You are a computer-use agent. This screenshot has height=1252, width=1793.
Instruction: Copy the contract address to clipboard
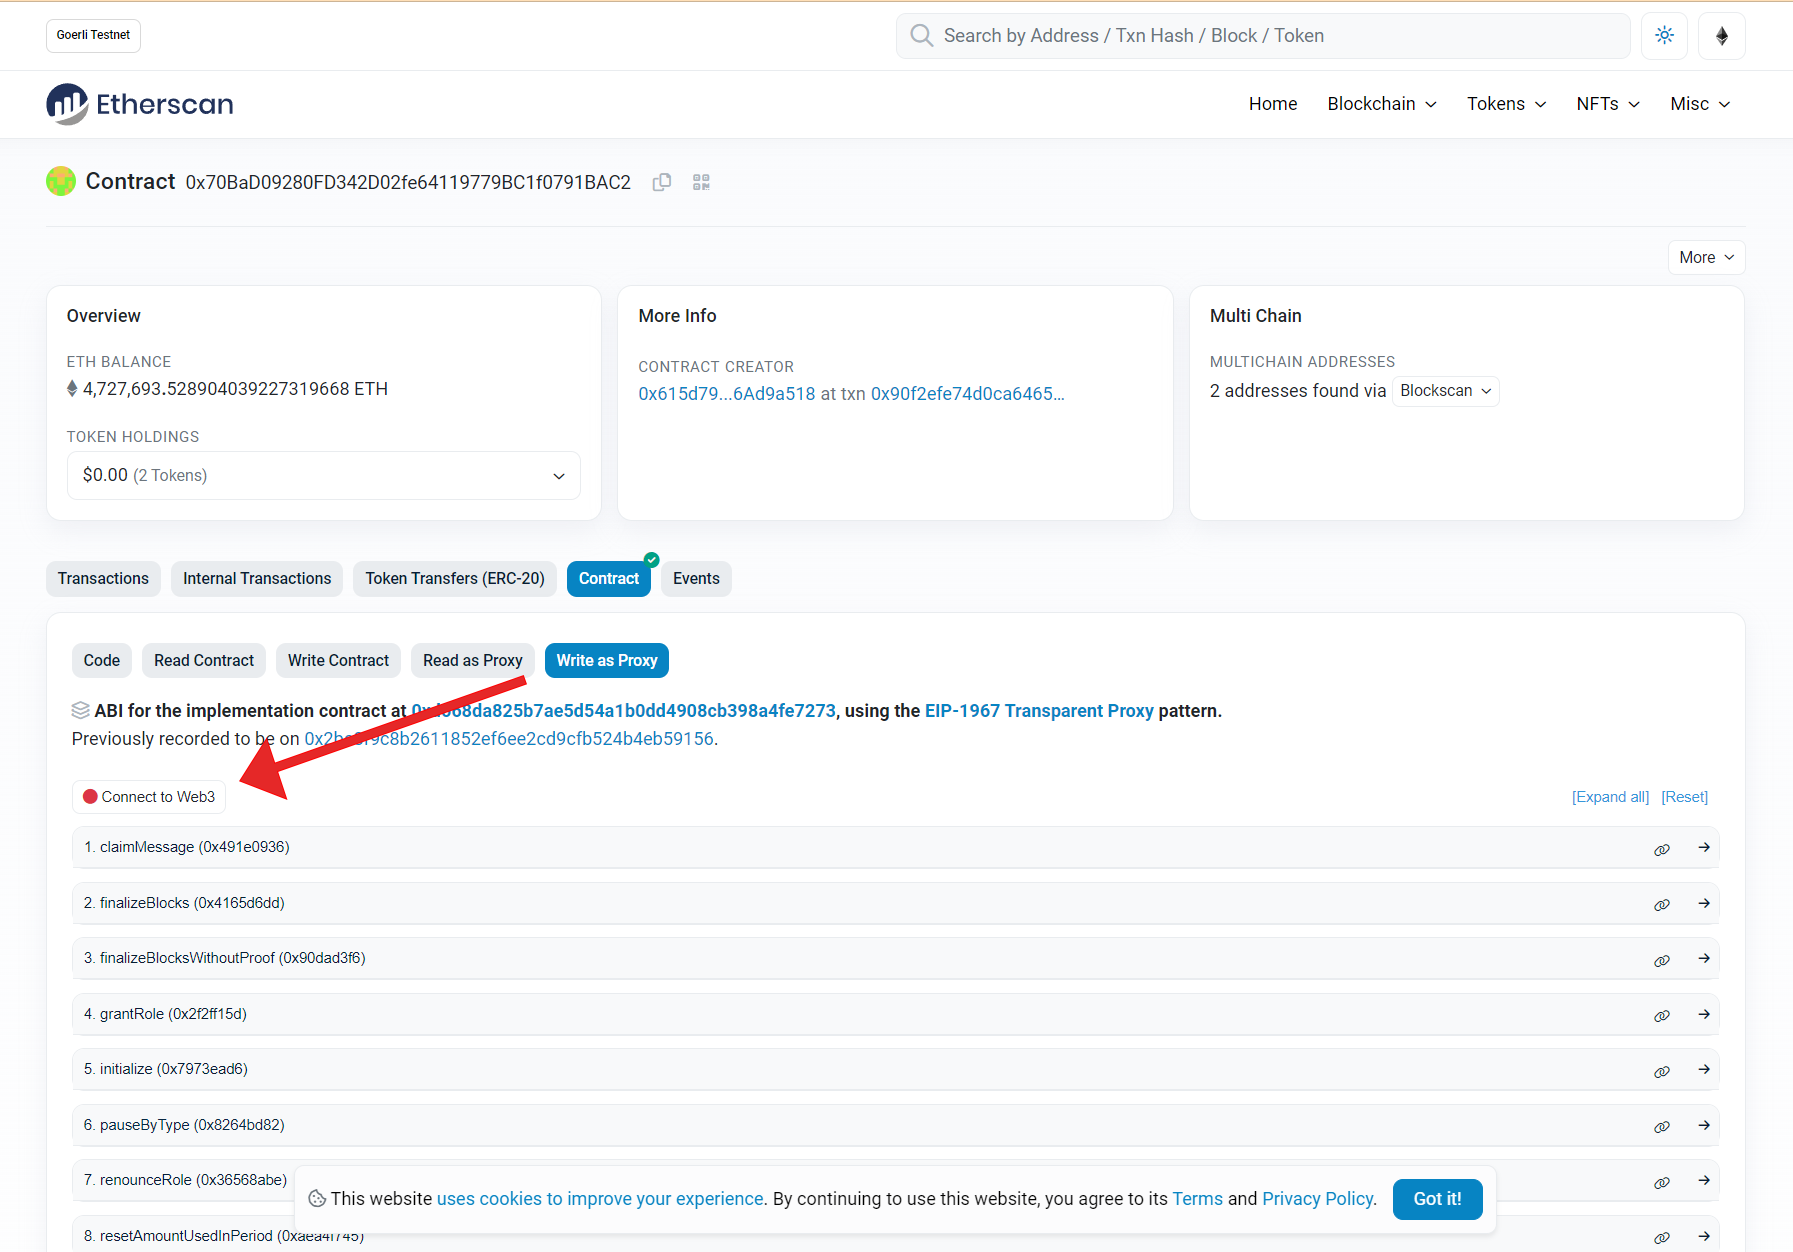(x=661, y=182)
